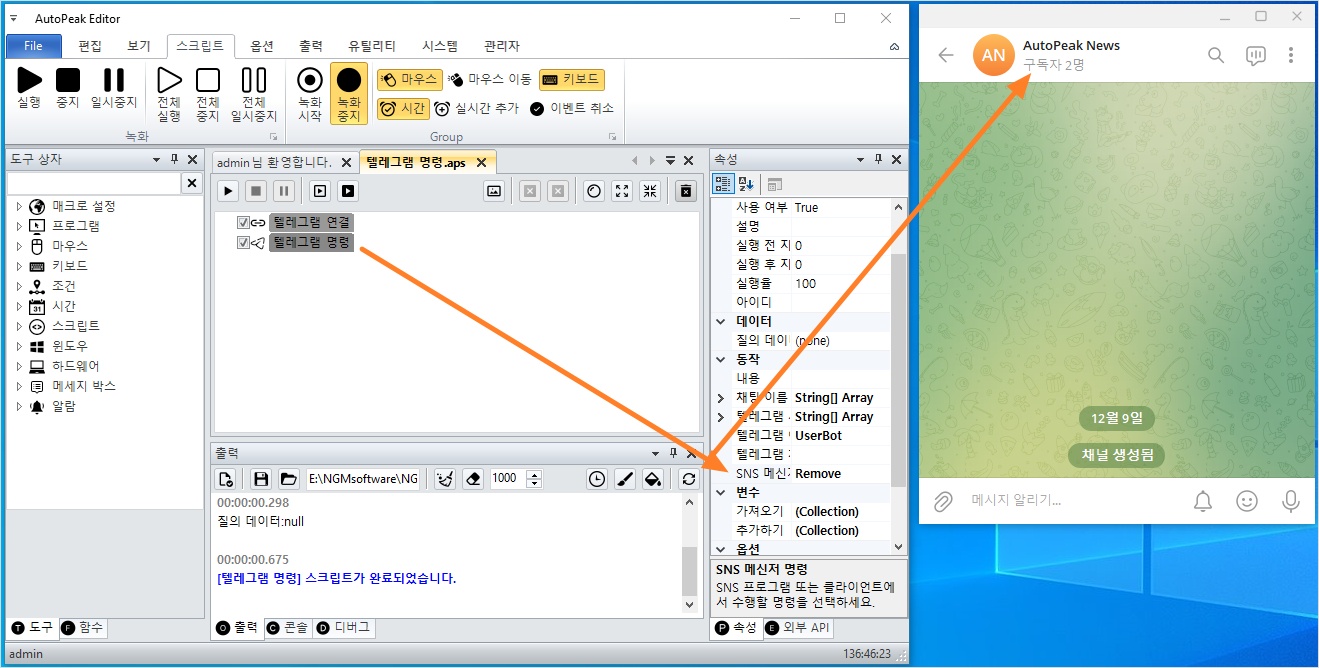This screenshot has width=1319, height=668.
Task: Toggle the 키보드 recording option
Action: [x=571, y=79]
